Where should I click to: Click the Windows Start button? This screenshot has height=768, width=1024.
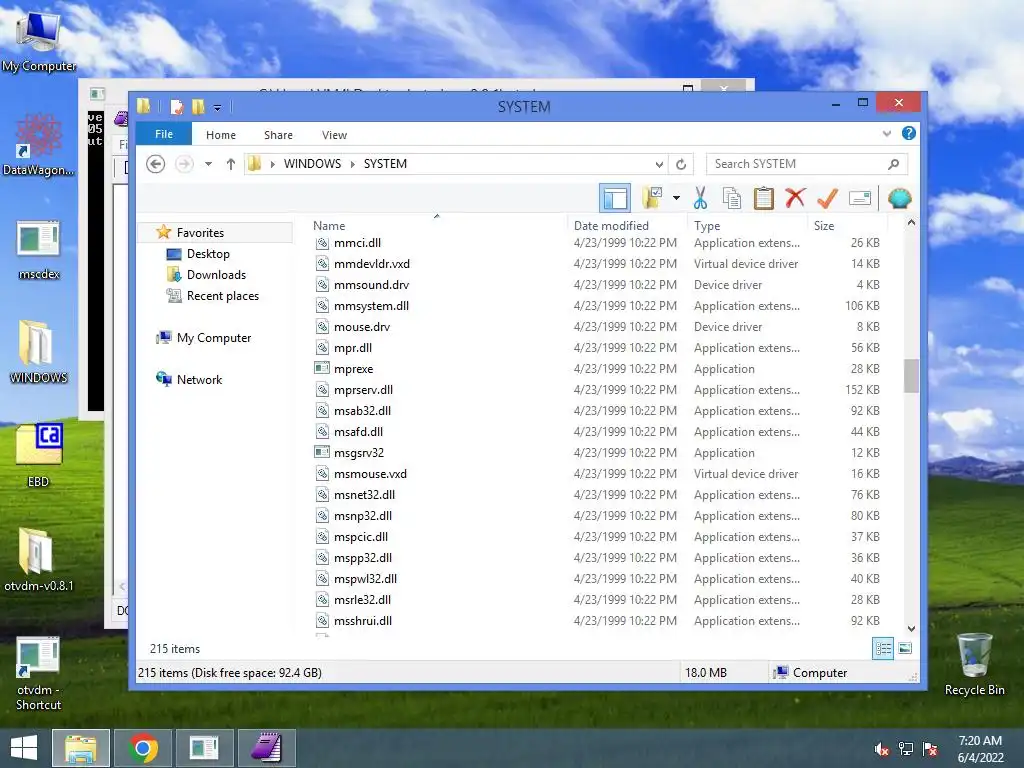click(x=24, y=748)
